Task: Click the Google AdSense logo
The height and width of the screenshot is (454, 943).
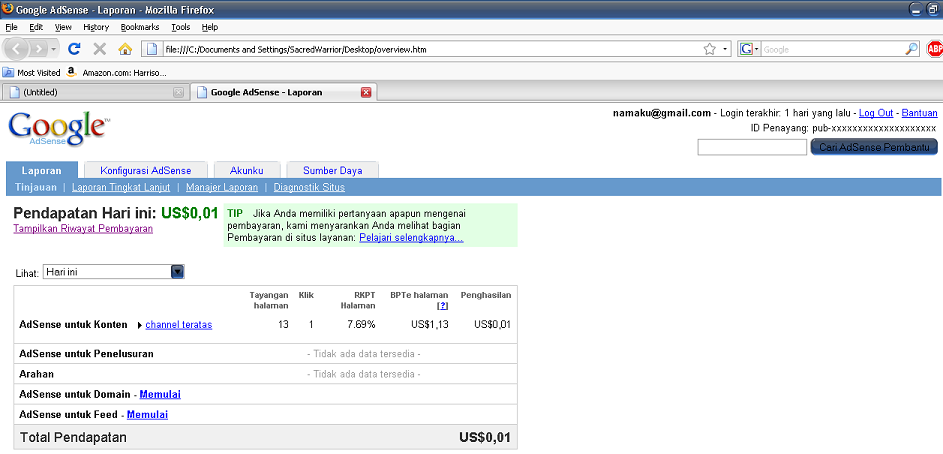Action: [57, 129]
